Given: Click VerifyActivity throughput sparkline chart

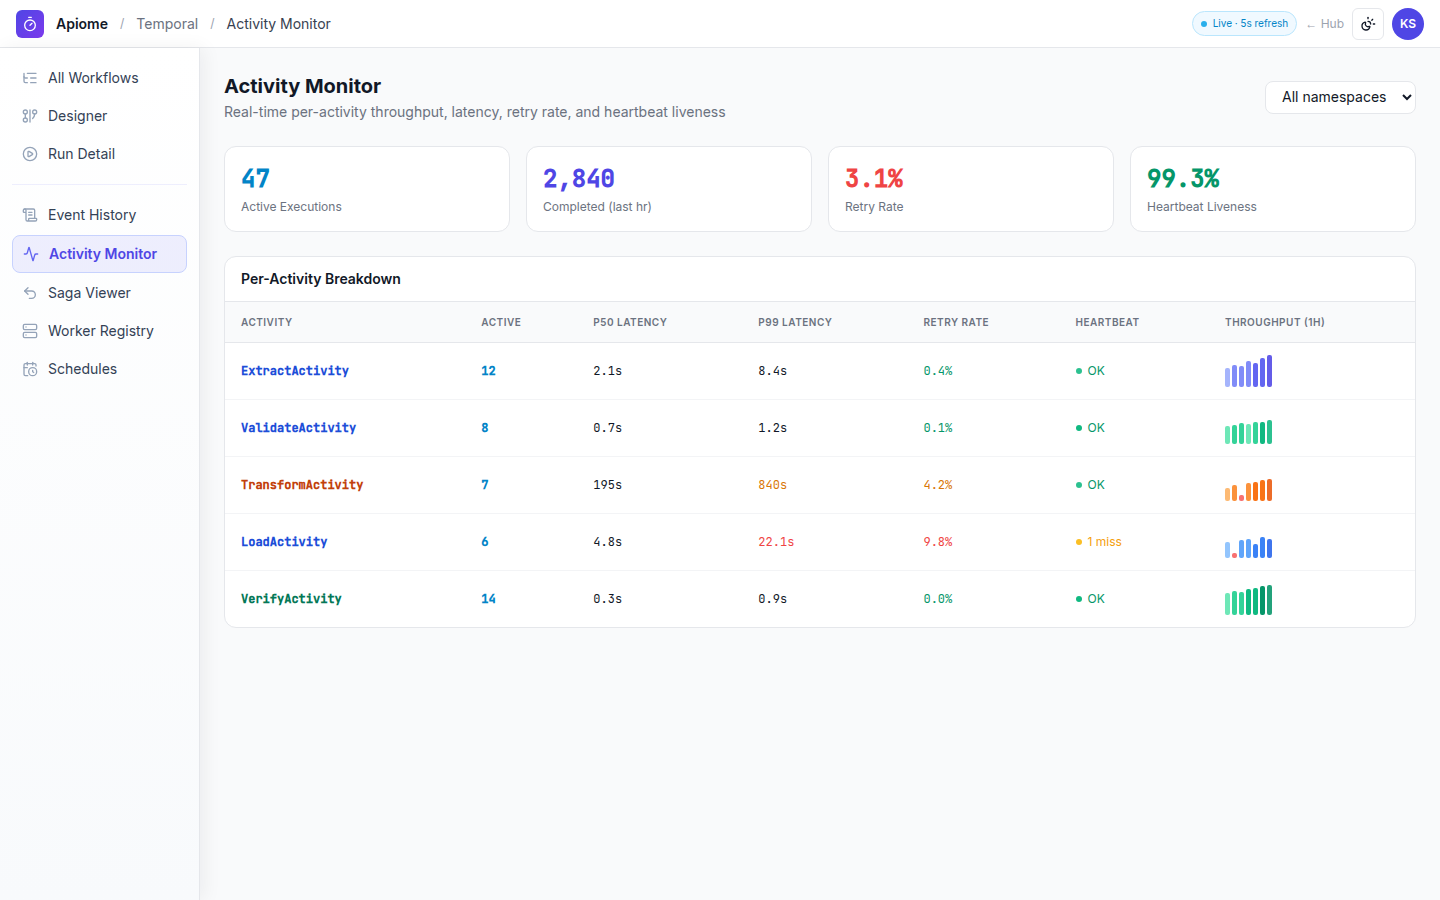Looking at the screenshot, I should pos(1249,600).
